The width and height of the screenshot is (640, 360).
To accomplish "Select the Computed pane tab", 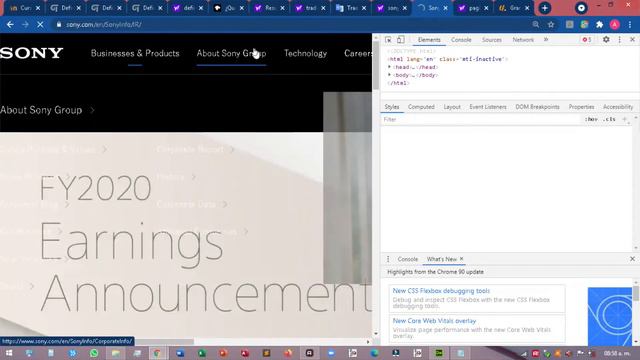I will [421, 107].
